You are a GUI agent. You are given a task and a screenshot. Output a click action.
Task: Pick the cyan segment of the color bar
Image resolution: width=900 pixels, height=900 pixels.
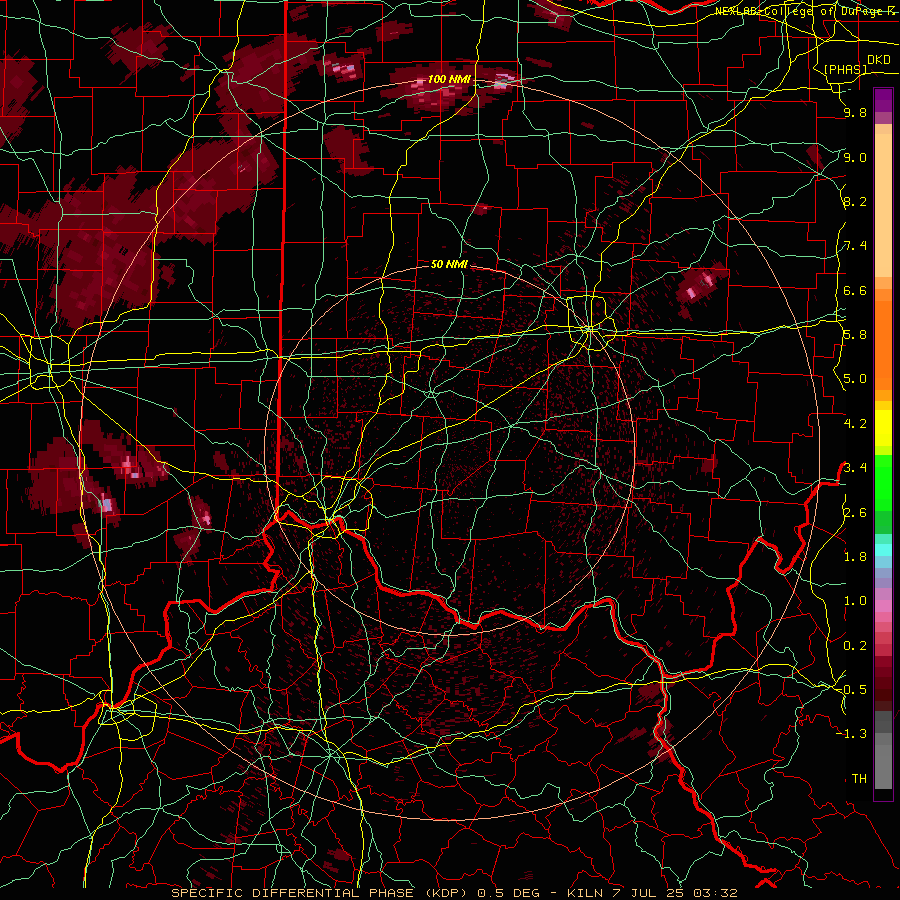click(883, 550)
